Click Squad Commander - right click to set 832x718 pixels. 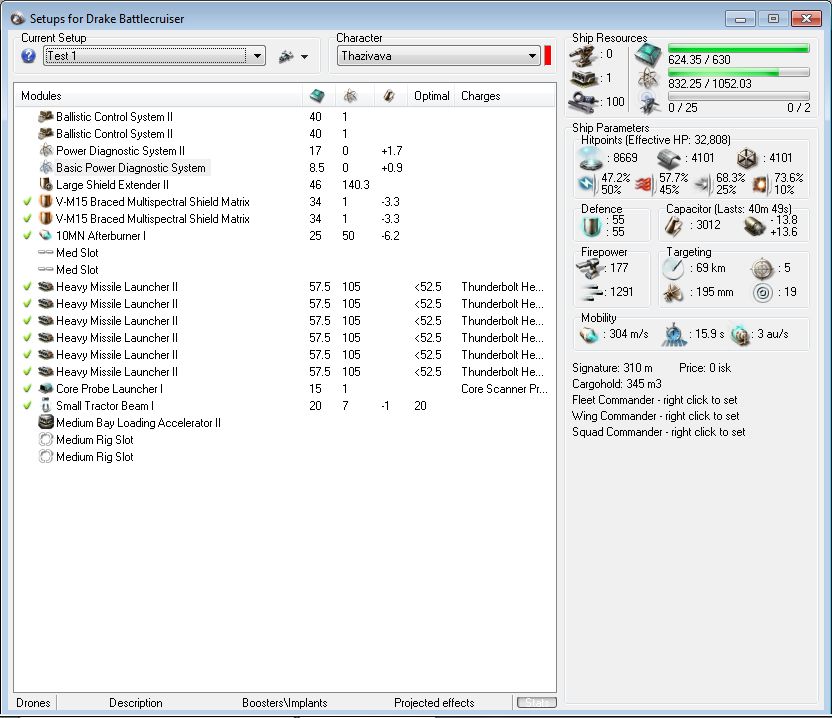coord(658,432)
